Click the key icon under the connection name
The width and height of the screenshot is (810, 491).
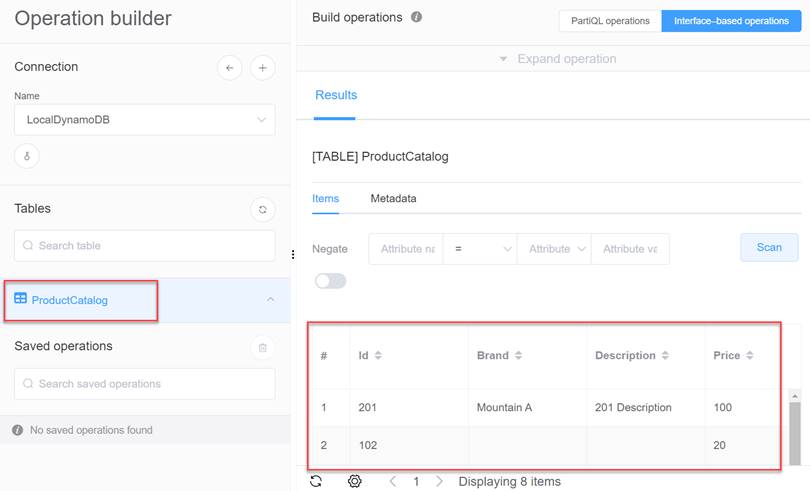click(27, 156)
